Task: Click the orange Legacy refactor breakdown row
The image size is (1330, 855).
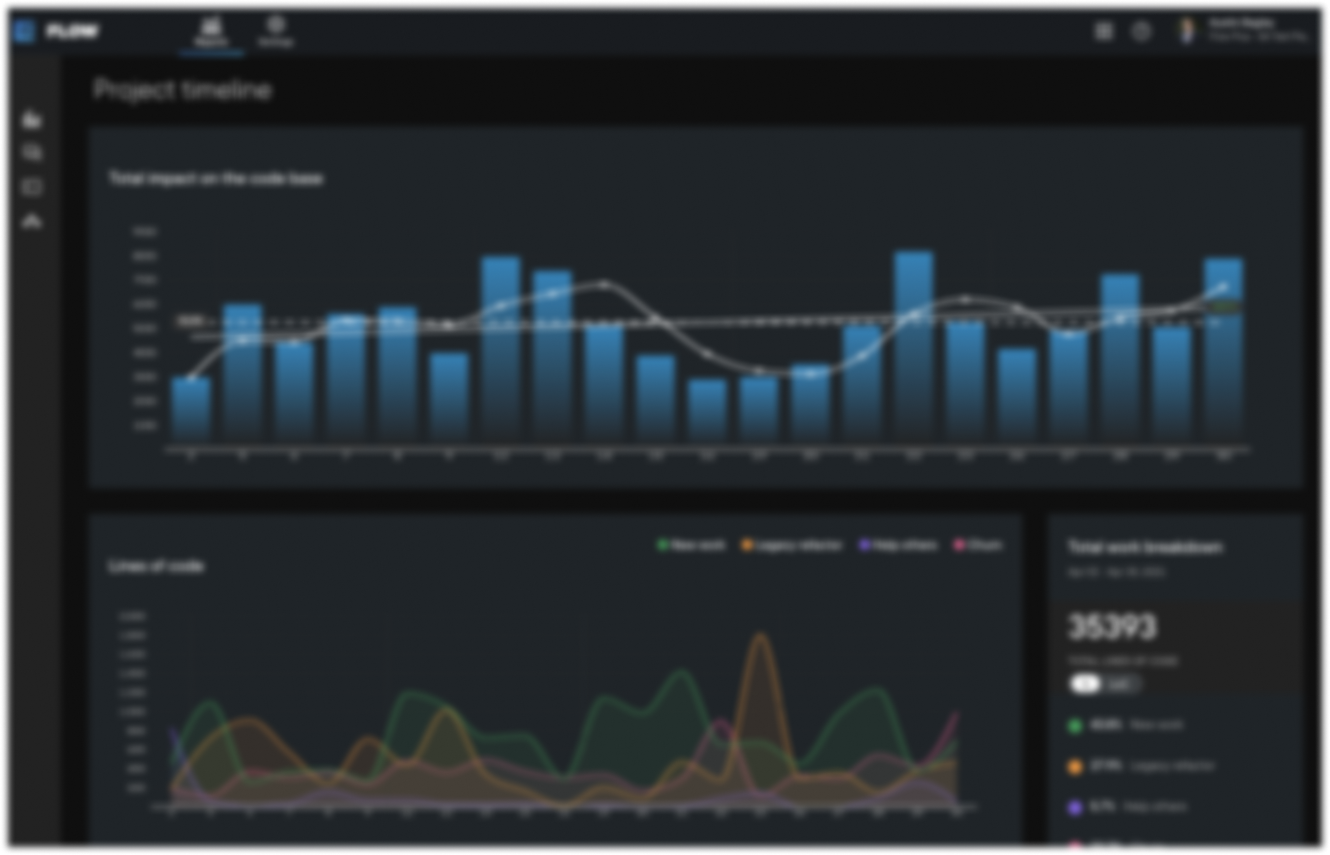Action: pos(1141,766)
